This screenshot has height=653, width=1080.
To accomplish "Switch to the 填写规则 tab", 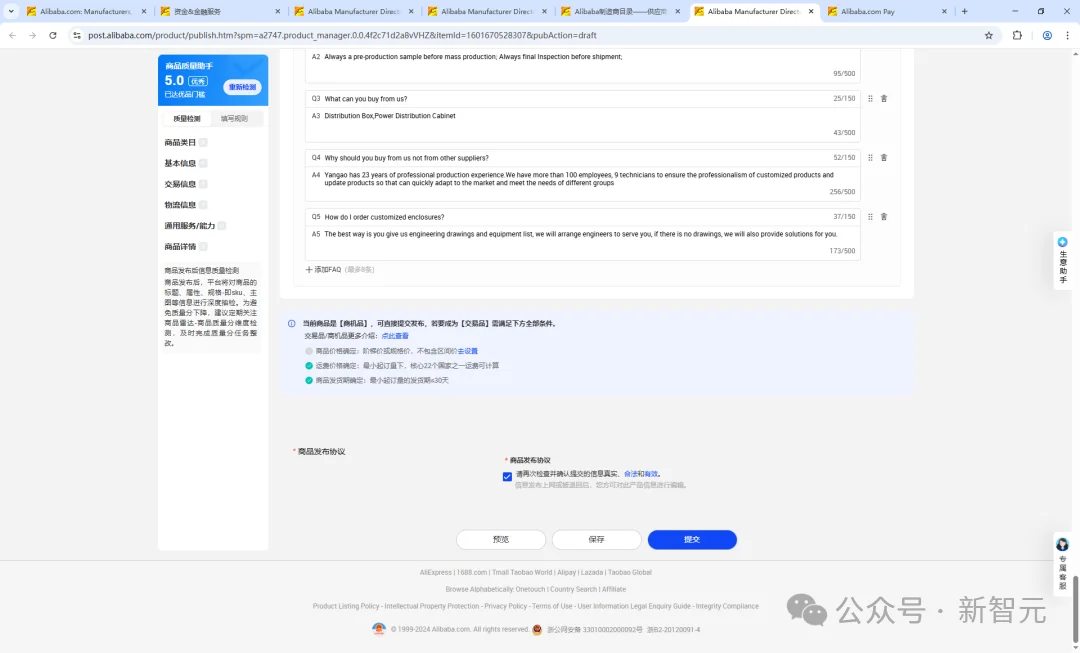I will 234,118.
